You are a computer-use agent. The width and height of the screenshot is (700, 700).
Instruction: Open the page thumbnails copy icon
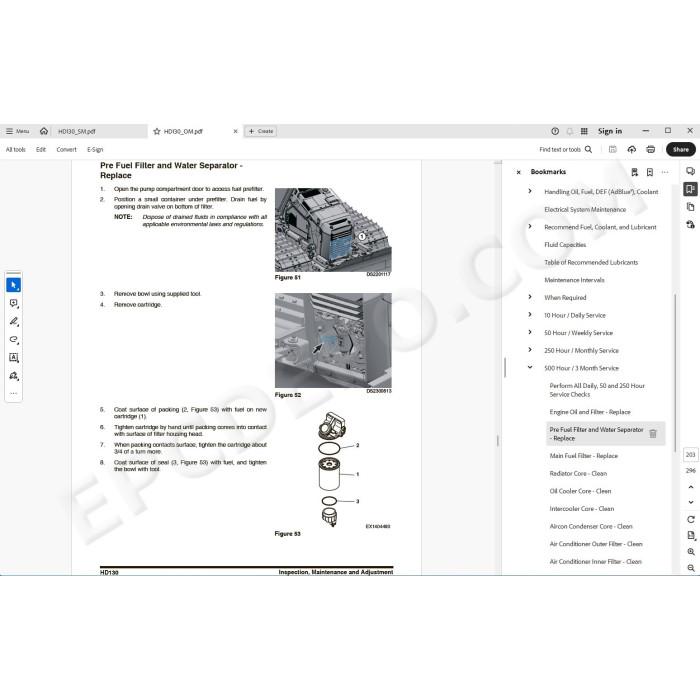coord(690,207)
